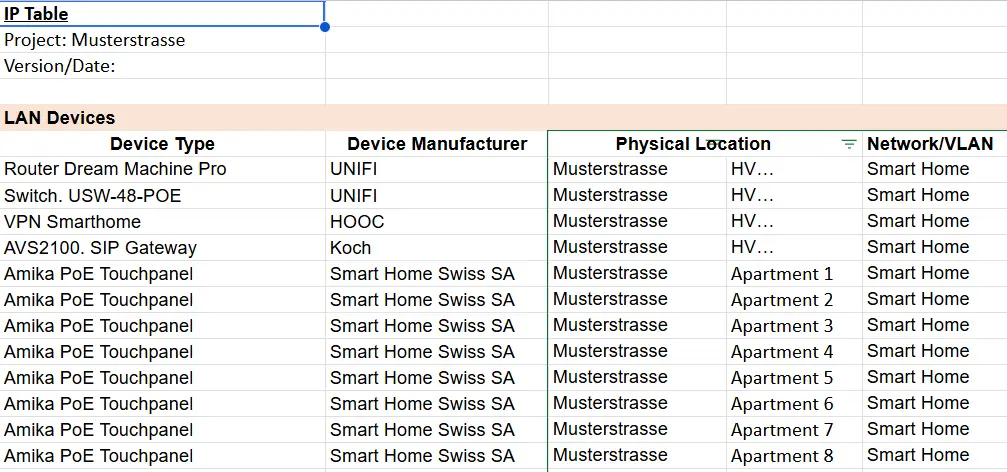The width and height of the screenshot is (1007, 472).
Task: Click the Apartment 1 location cell
Action: click(x=794, y=274)
